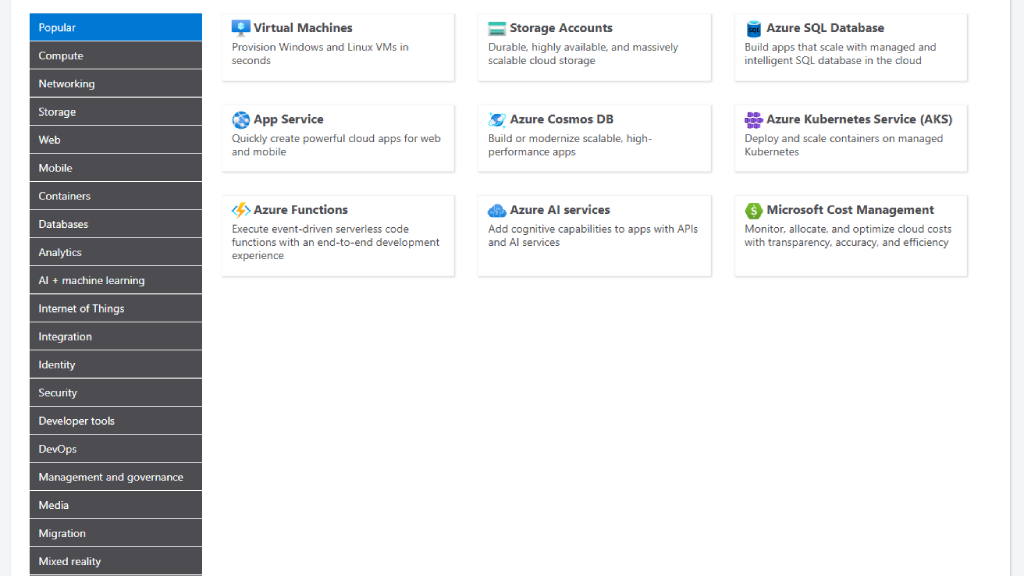This screenshot has height=576, width=1024.
Task: Open the Integration category
Action: [116, 336]
